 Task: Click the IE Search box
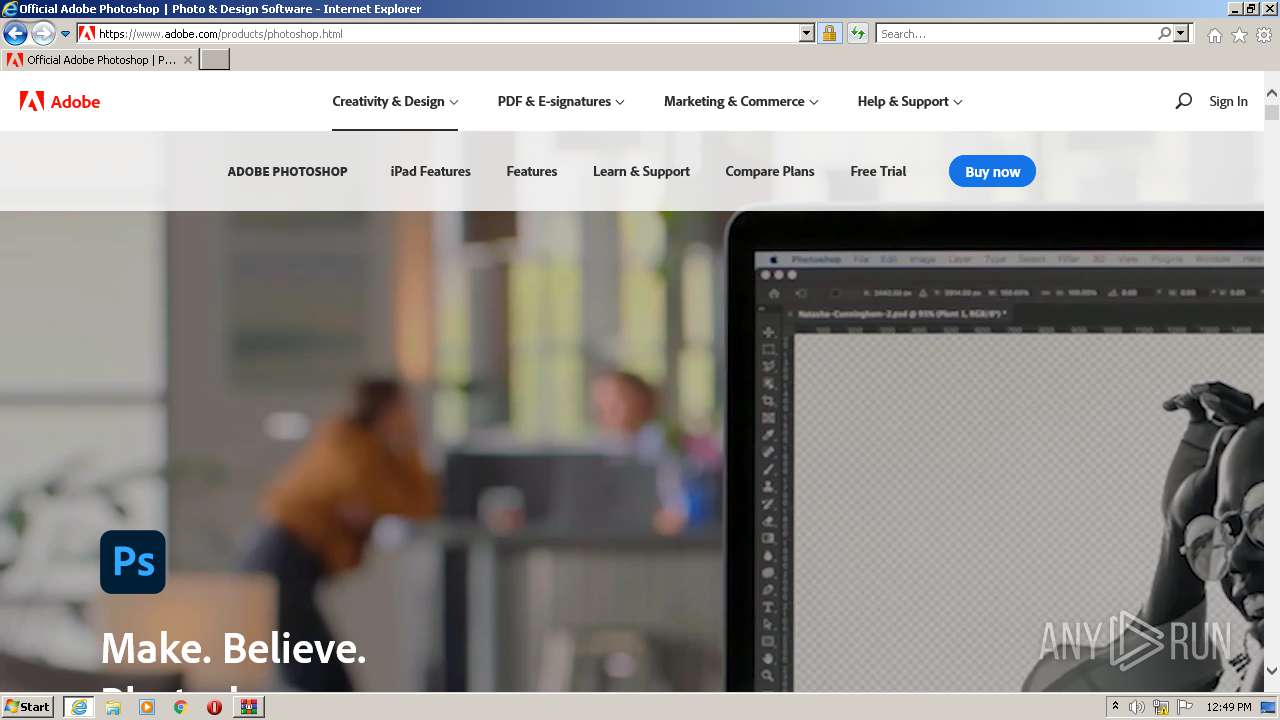point(1016,33)
